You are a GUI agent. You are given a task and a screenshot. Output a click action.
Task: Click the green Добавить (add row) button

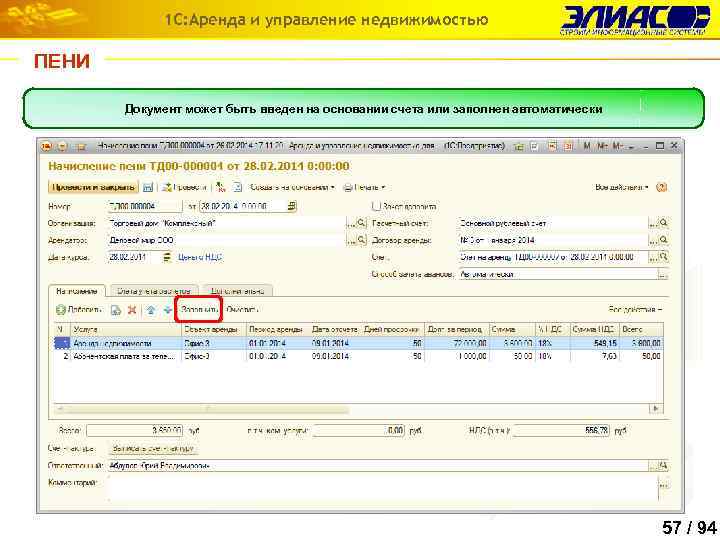[79, 310]
